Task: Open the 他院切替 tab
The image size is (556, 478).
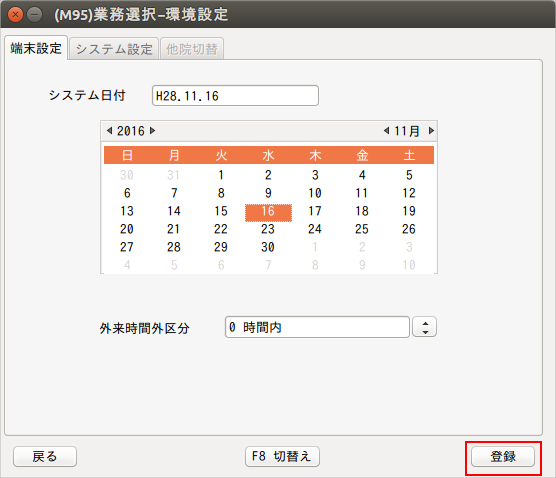Action: pos(192,49)
